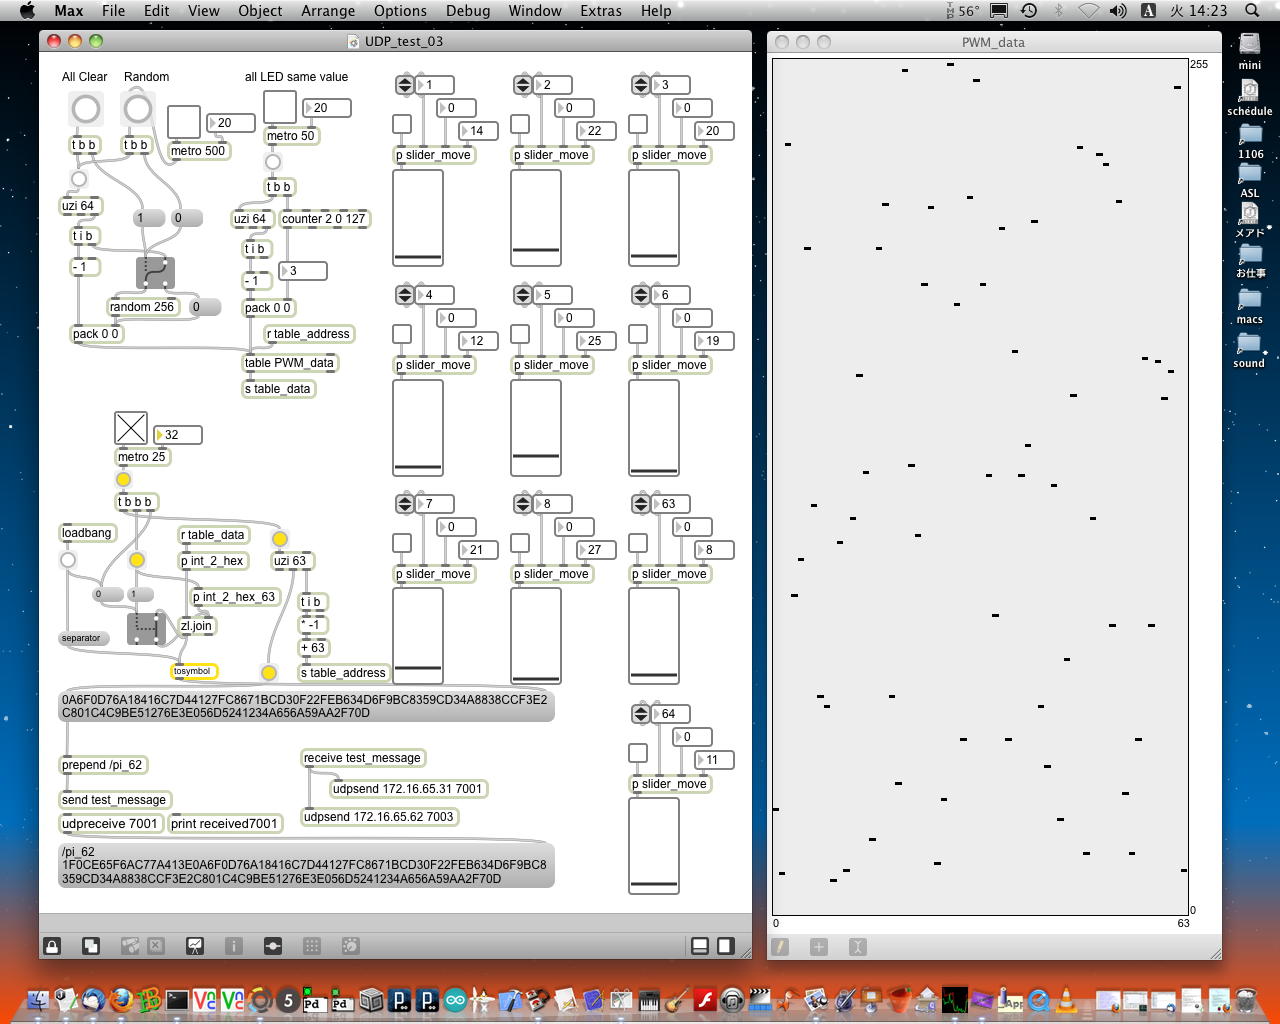Screen dimensions: 1280x1024
Task: Open the inspector 'i' icon in patcher toolbar
Action: (x=234, y=945)
